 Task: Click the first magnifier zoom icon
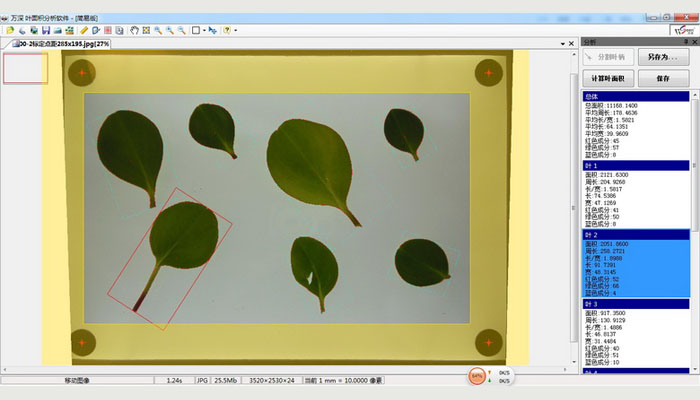coord(158,30)
